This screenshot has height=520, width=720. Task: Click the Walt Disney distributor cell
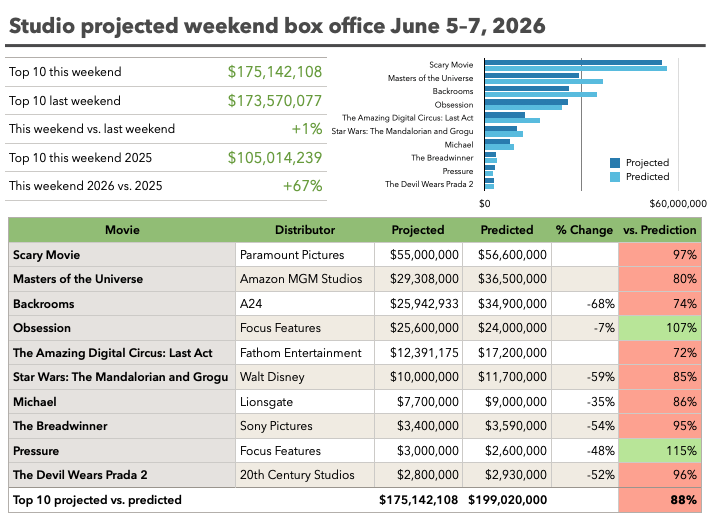tap(305, 377)
